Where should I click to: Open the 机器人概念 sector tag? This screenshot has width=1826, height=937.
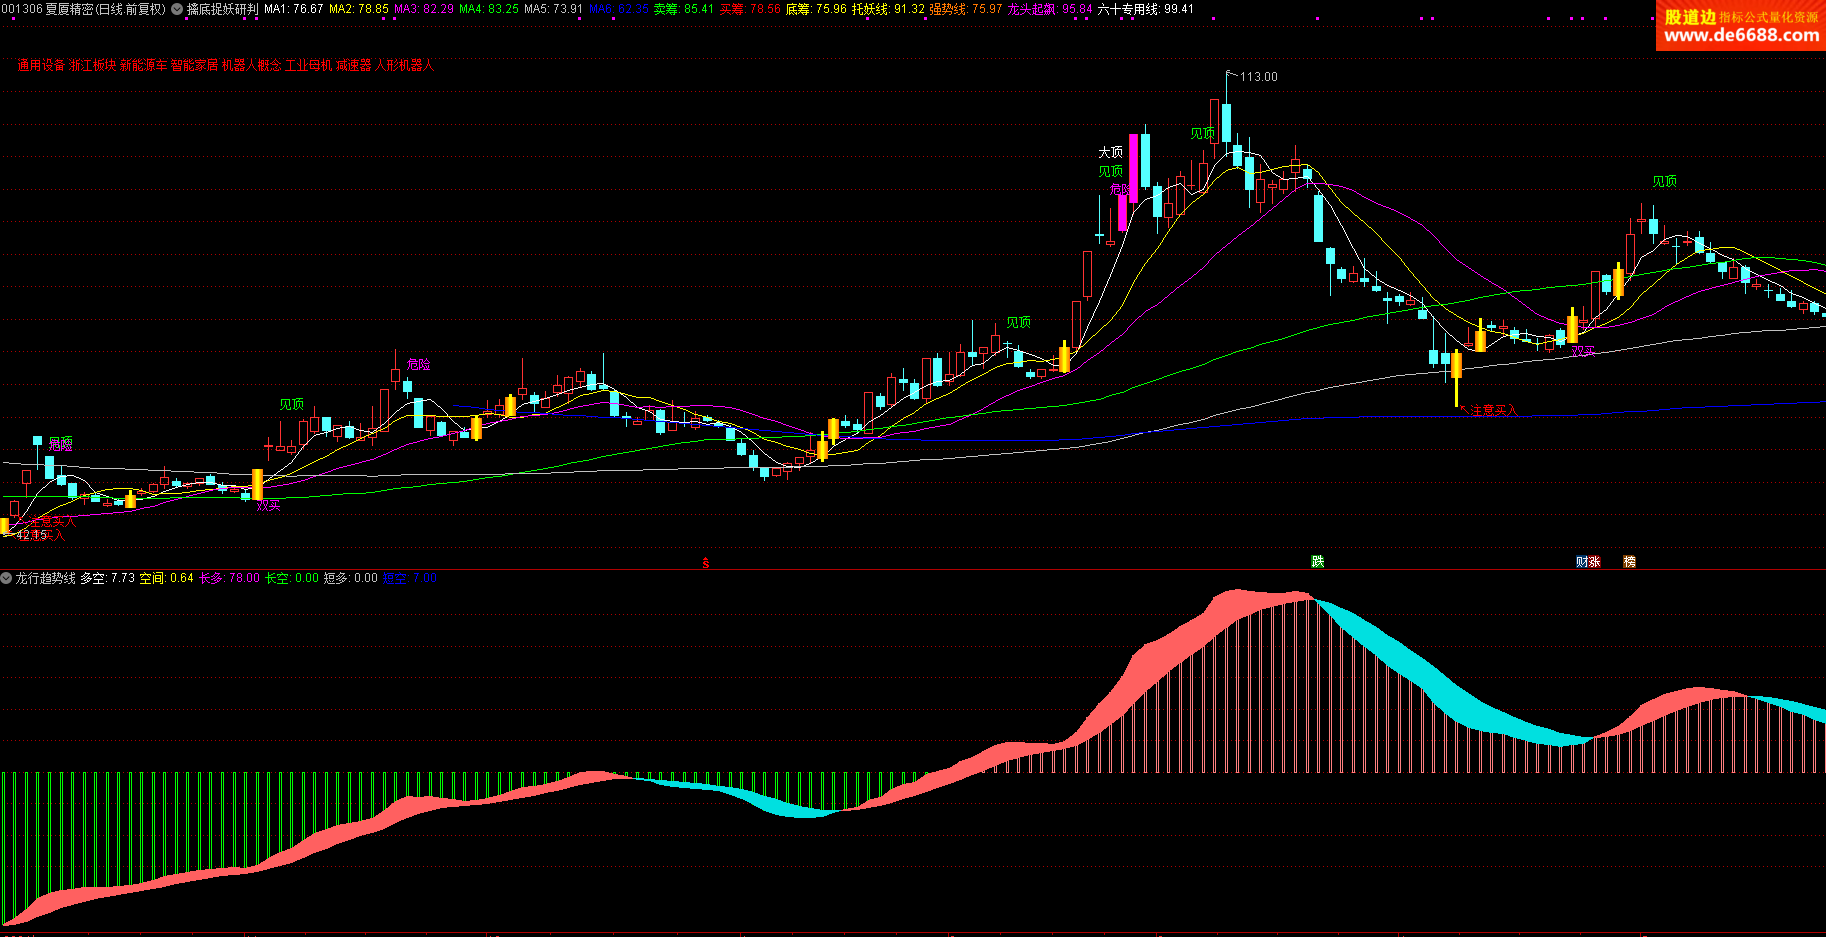(251, 66)
